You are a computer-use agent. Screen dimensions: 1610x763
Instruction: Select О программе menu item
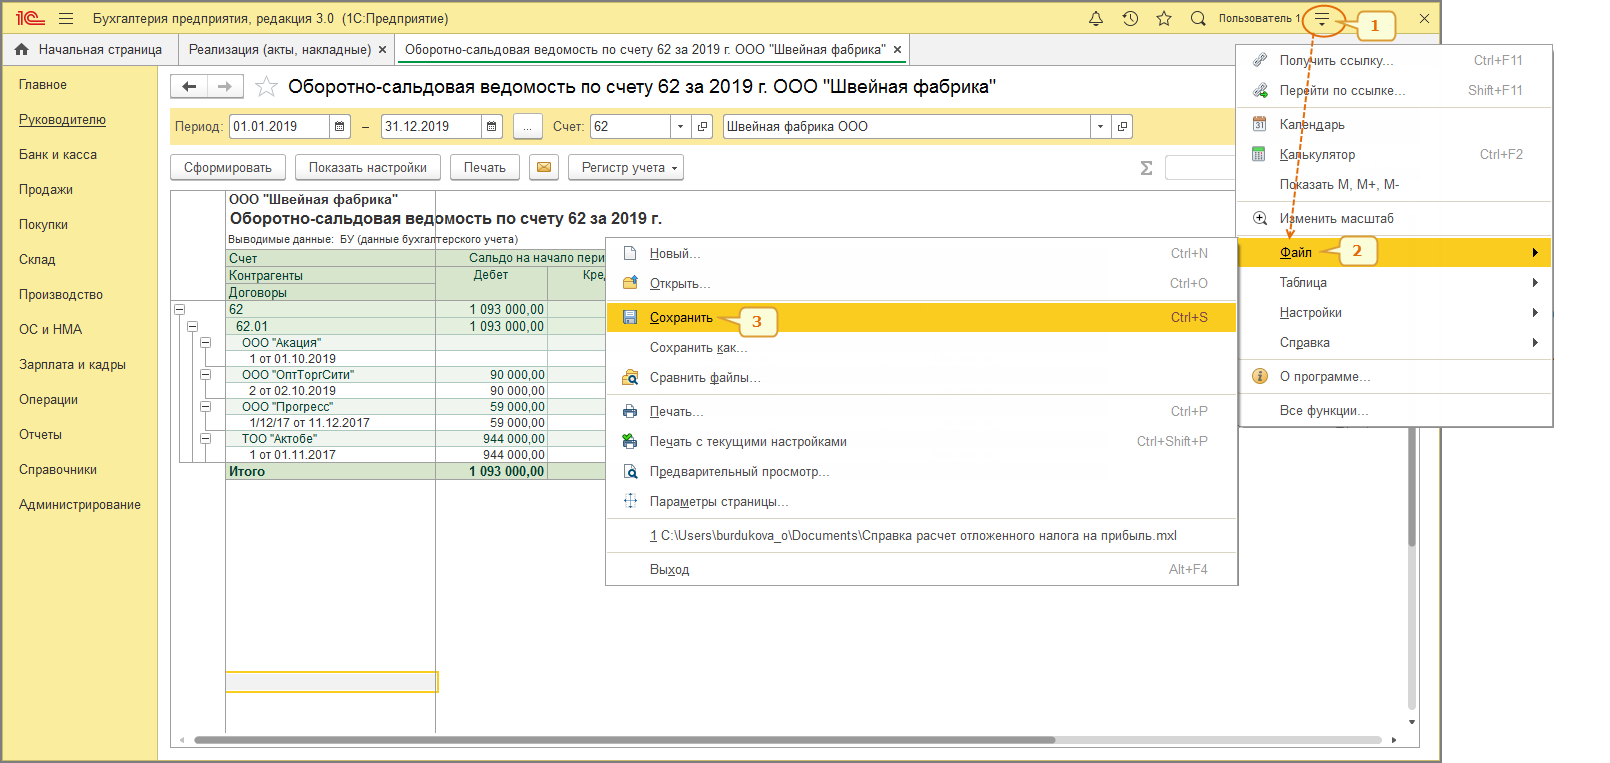pyautogui.click(x=1395, y=376)
